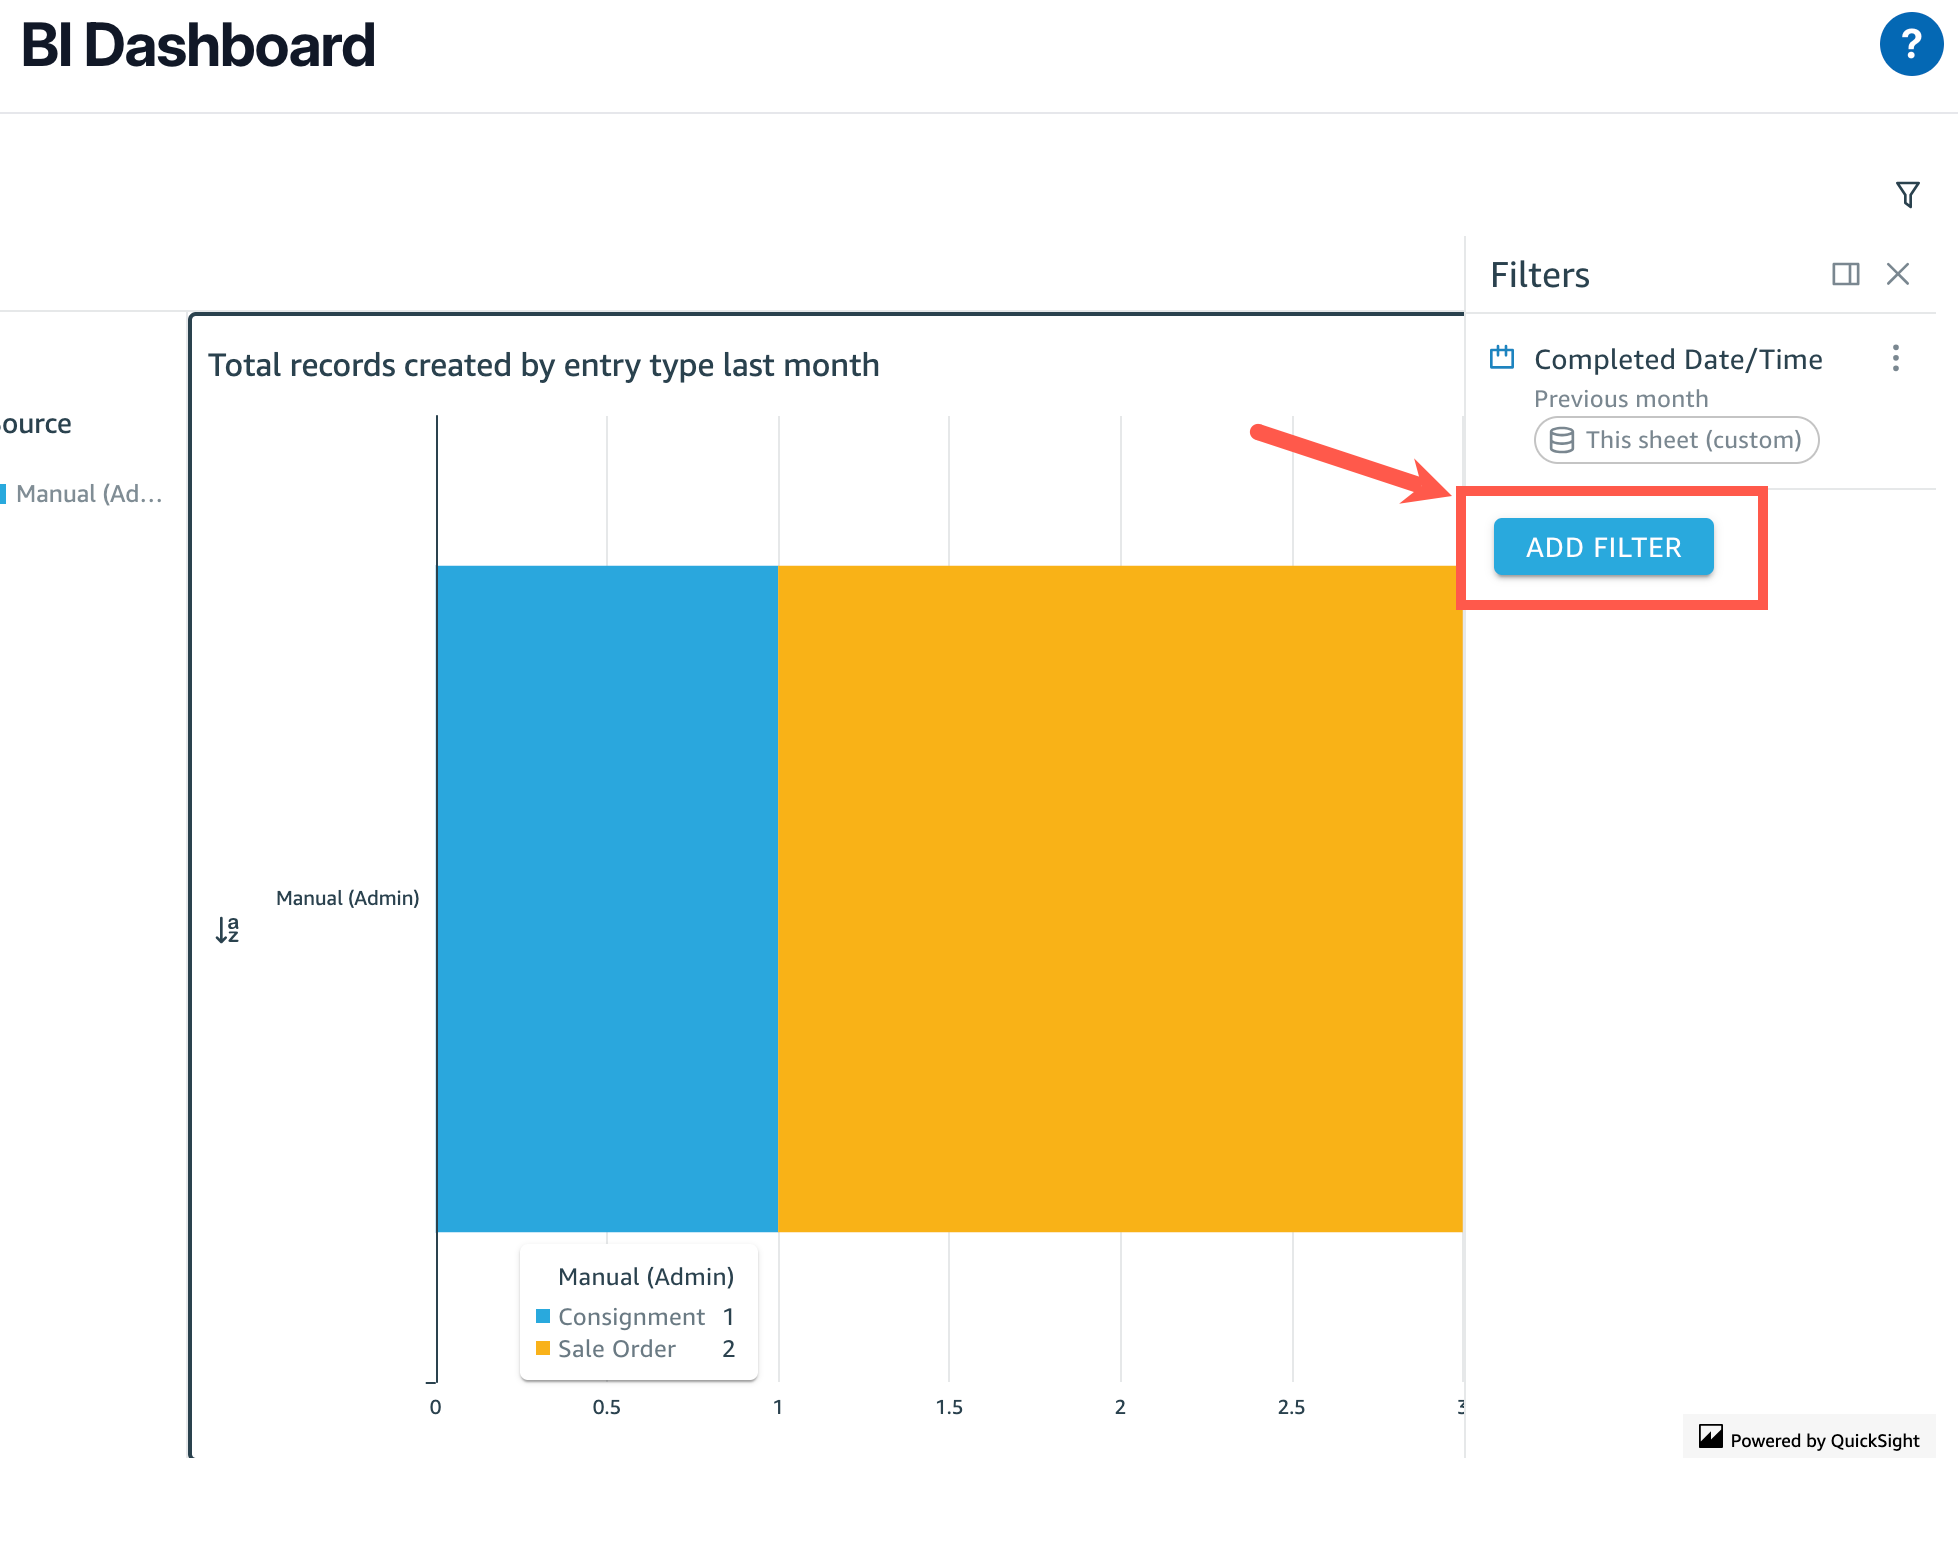The height and width of the screenshot is (1554, 1958).
Task: Click the calendar icon's filter row in Filters panel
Action: pos(1502,358)
